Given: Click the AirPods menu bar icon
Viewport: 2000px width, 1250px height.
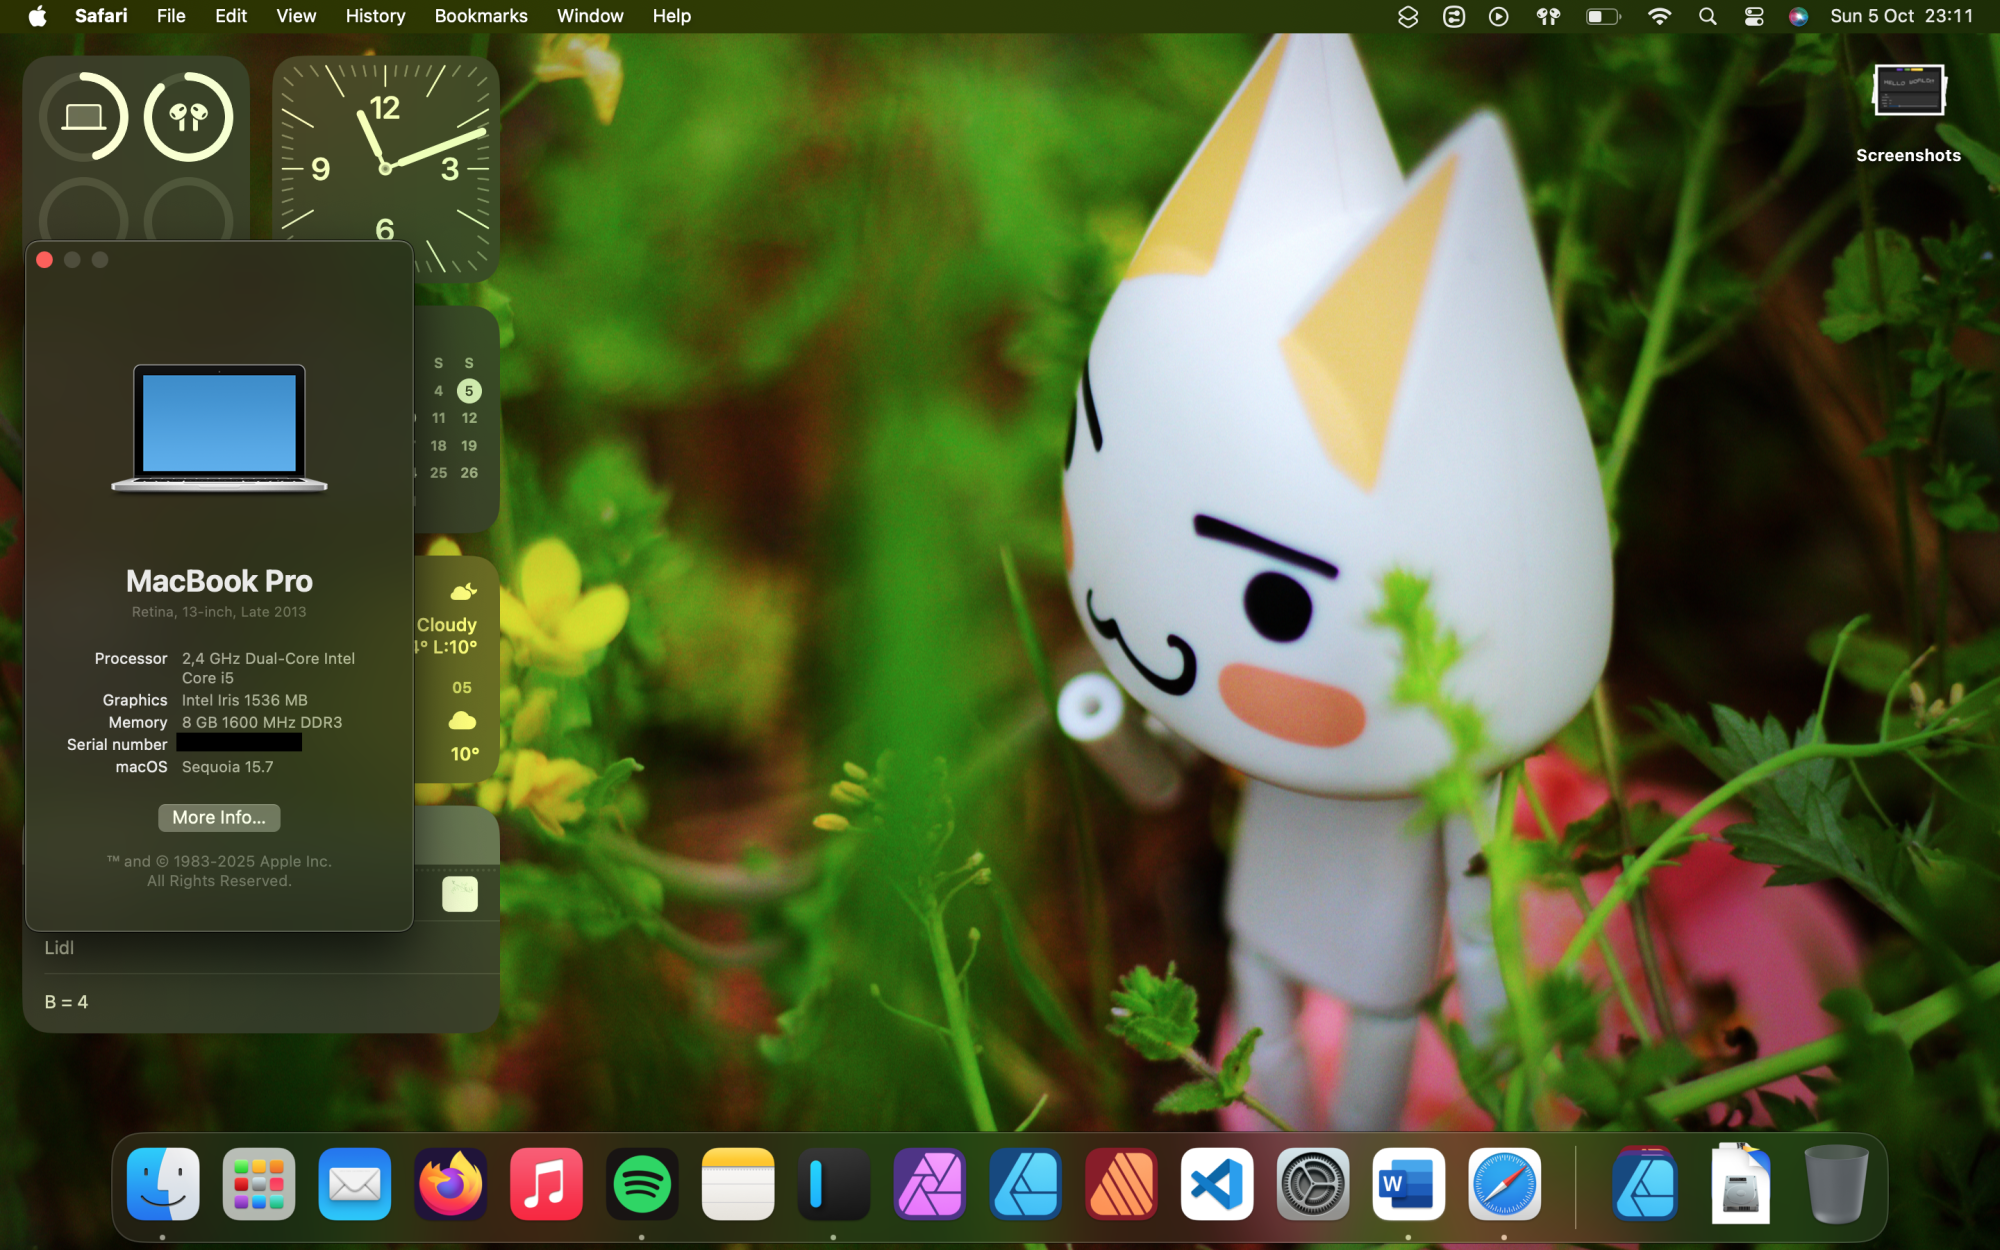Looking at the screenshot, I should 1548,16.
